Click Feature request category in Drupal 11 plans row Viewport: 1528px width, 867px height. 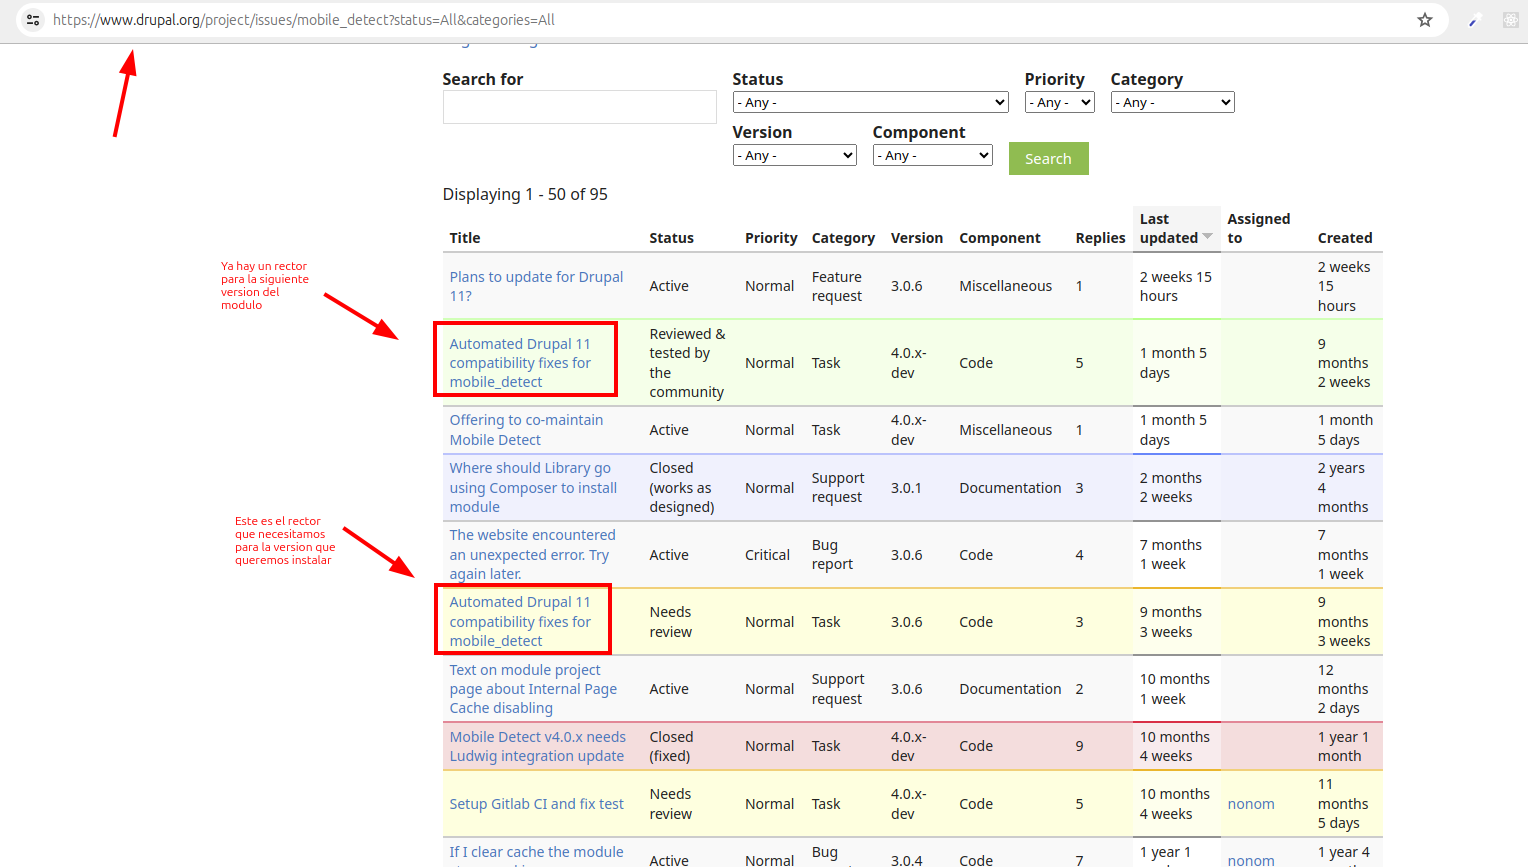coord(837,286)
